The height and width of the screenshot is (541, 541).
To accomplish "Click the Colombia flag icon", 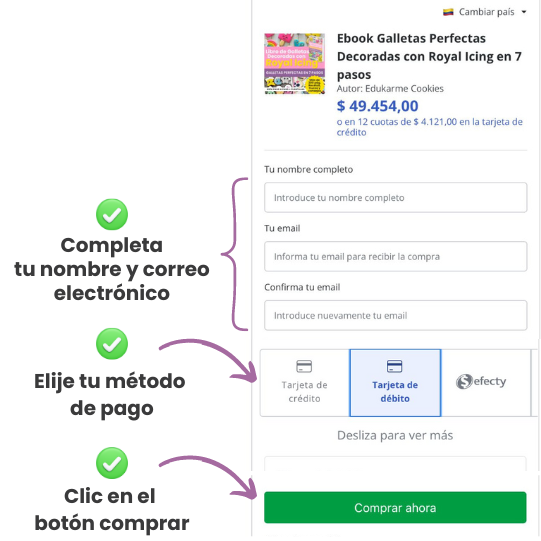I will tap(448, 12).
